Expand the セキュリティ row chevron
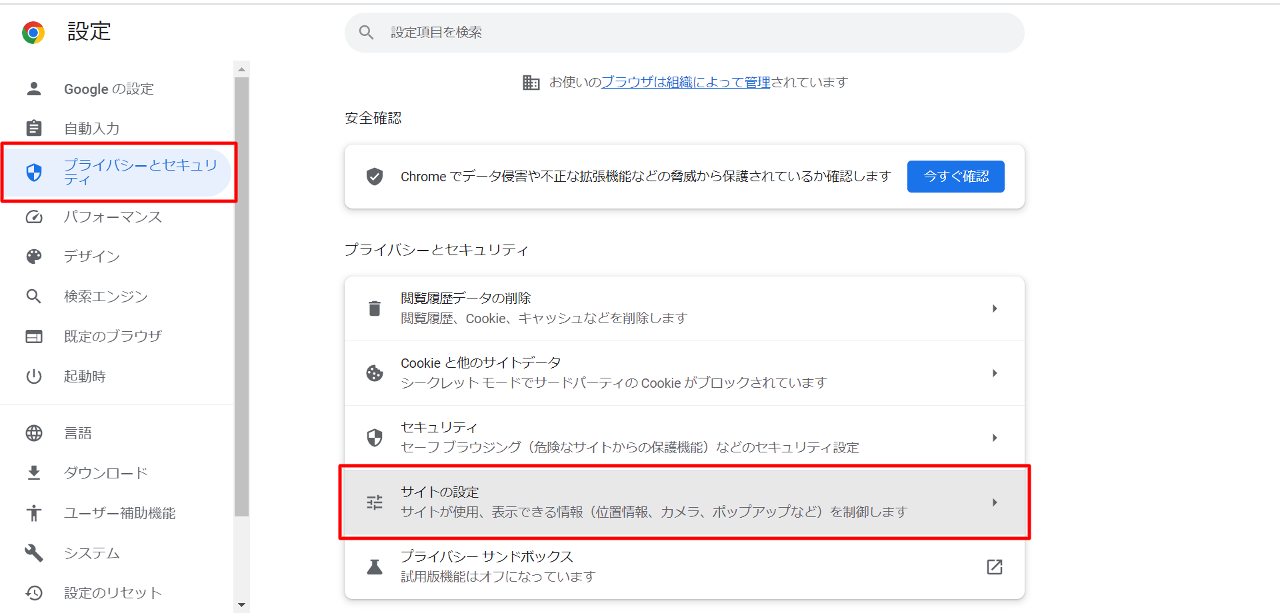 point(994,437)
